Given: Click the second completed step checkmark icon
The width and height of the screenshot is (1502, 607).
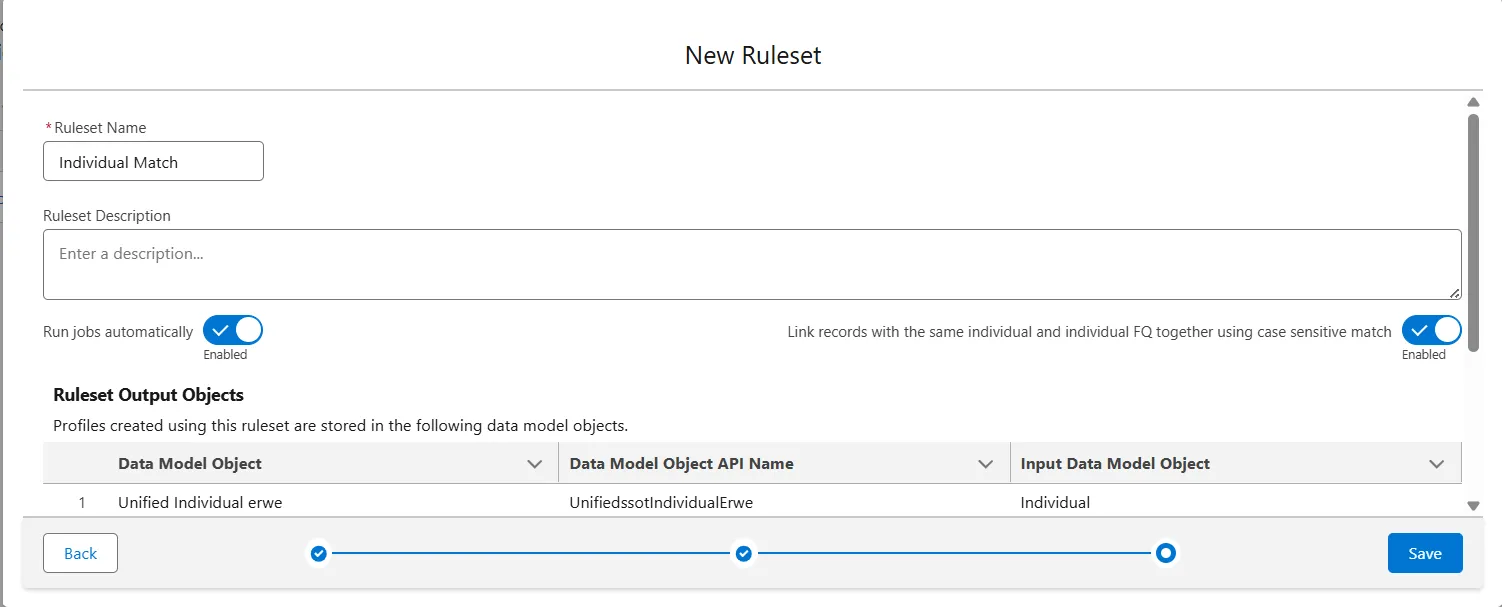Looking at the screenshot, I should [743, 553].
